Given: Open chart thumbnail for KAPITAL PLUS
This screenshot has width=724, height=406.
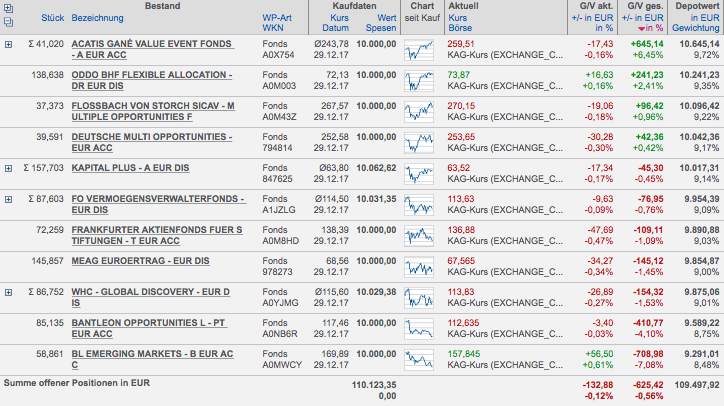Looking at the screenshot, I should coord(419,174).
